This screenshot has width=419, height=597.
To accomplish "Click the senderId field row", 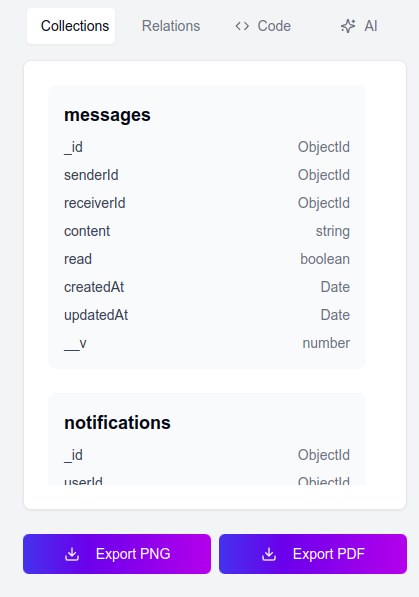I will (x=207, y=175).
